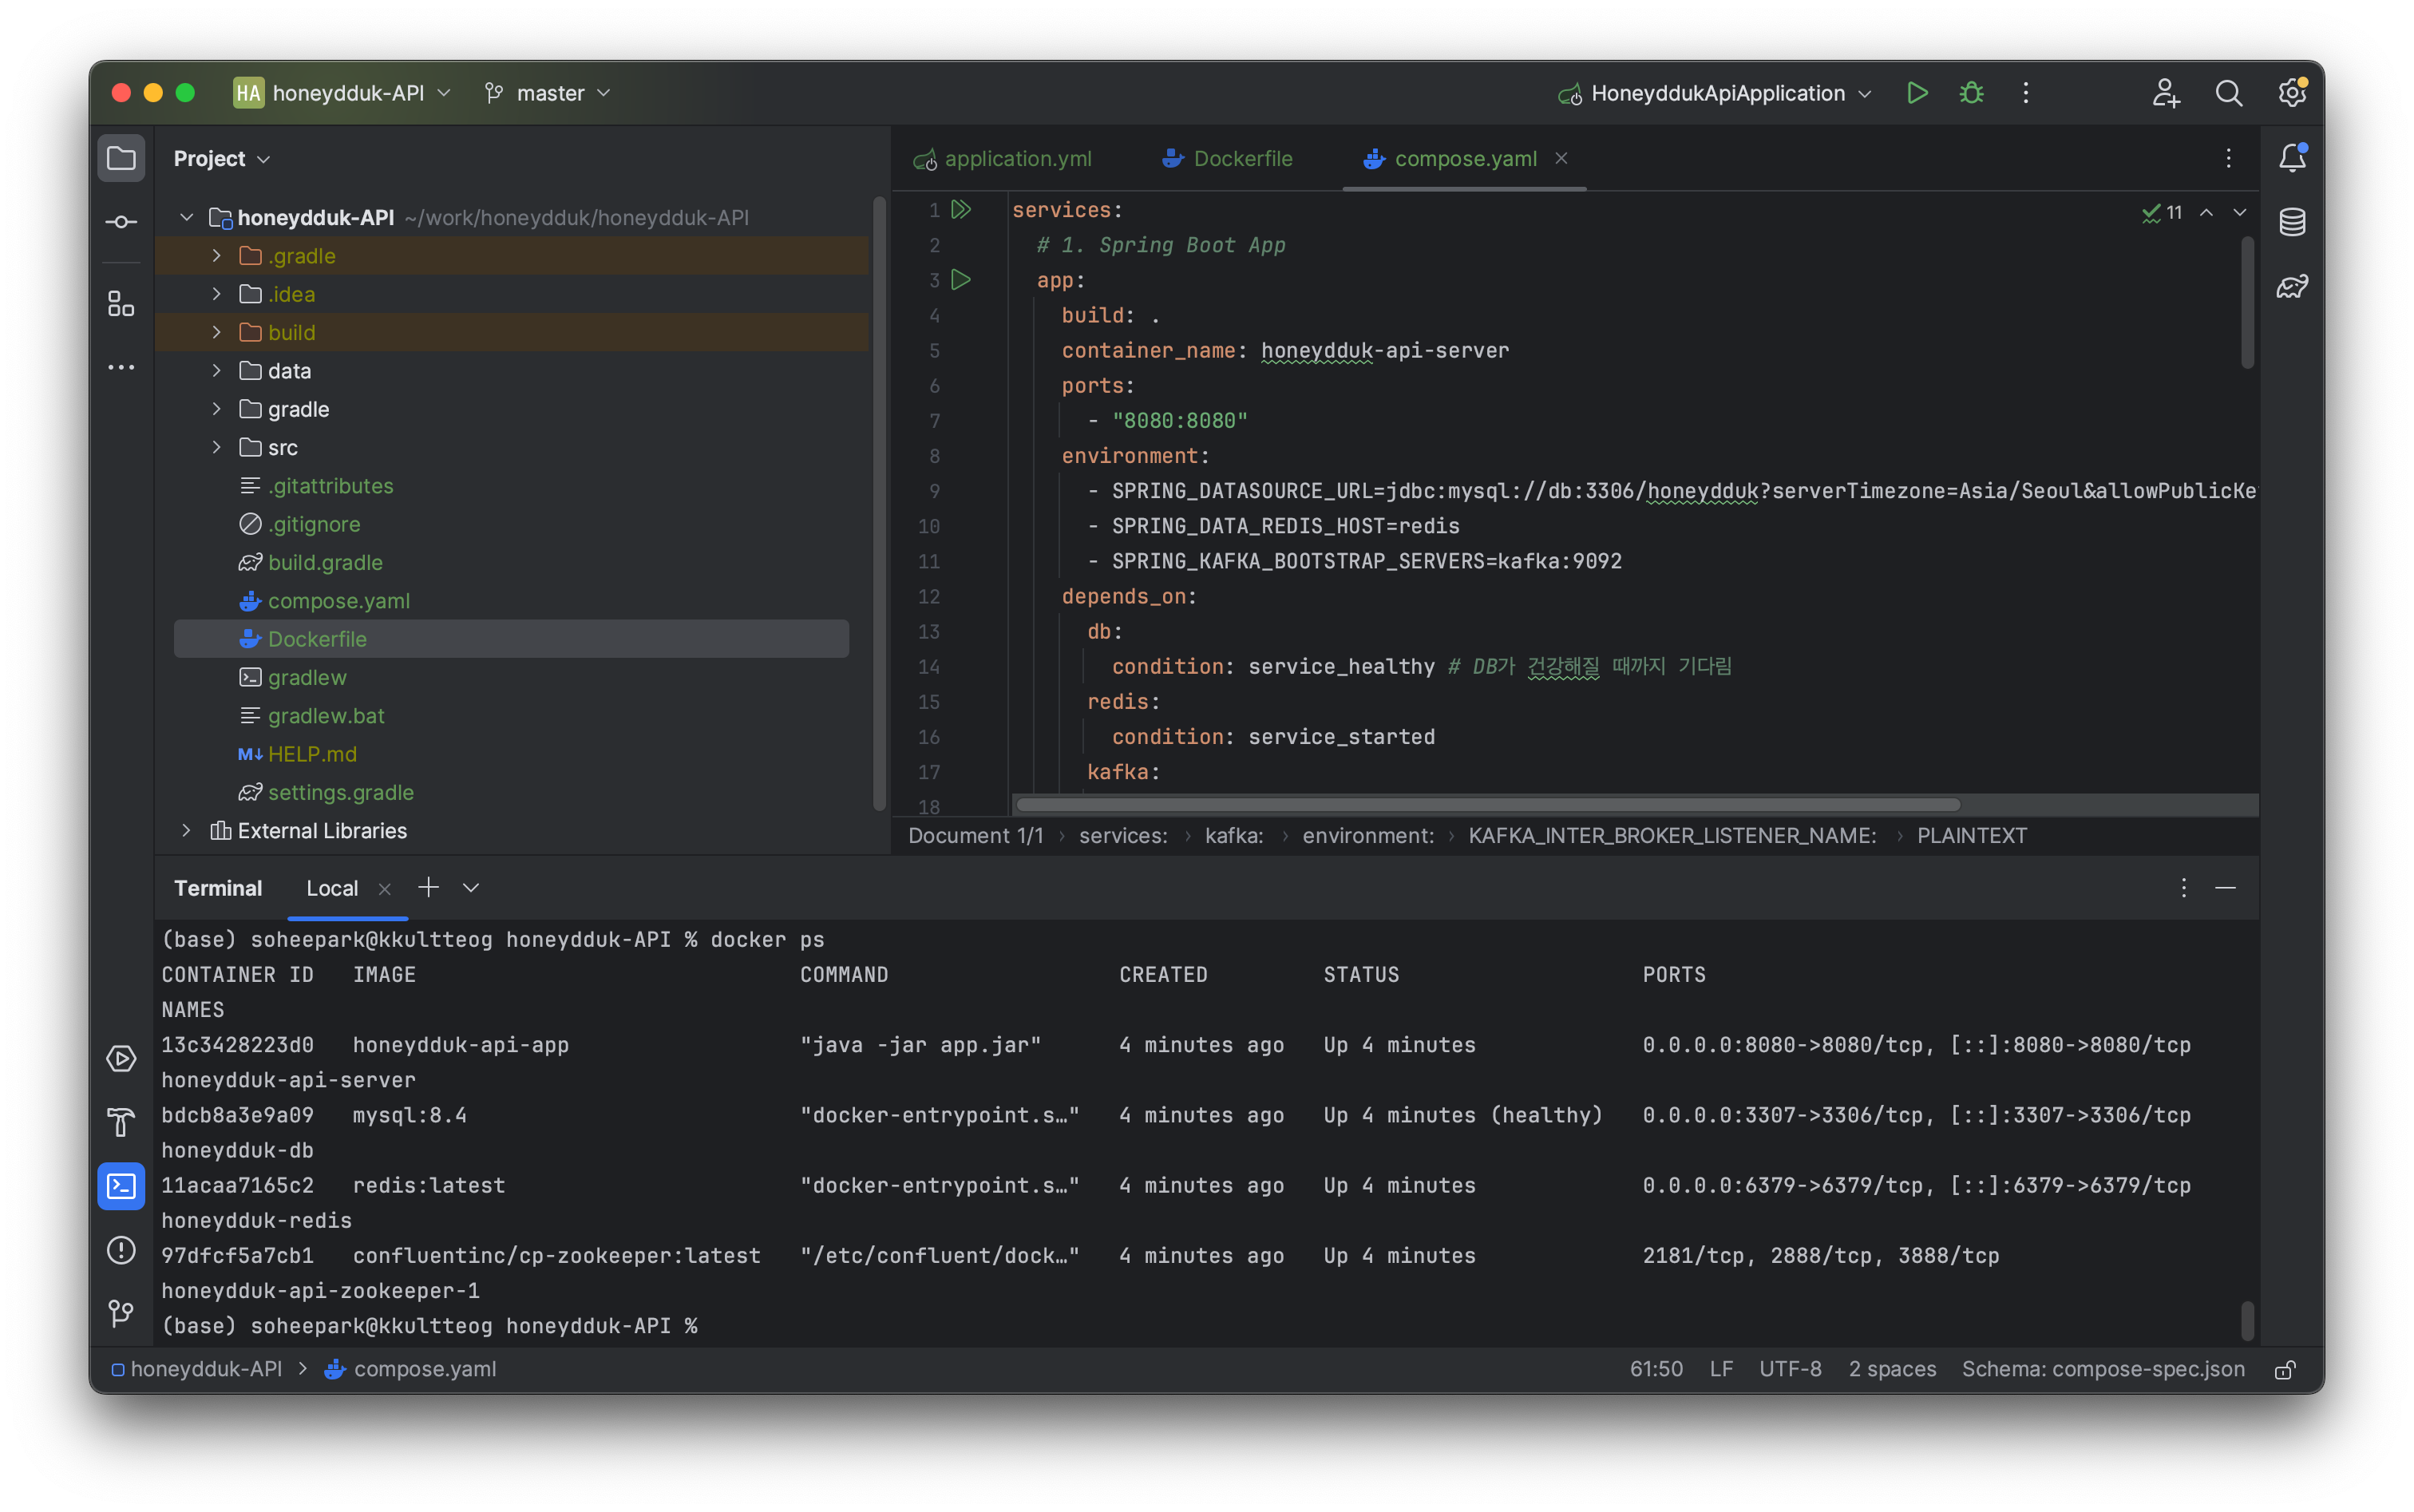Run all services from gutter line 1
This screenshot has width=2414, height=1512.
point(961,210)
